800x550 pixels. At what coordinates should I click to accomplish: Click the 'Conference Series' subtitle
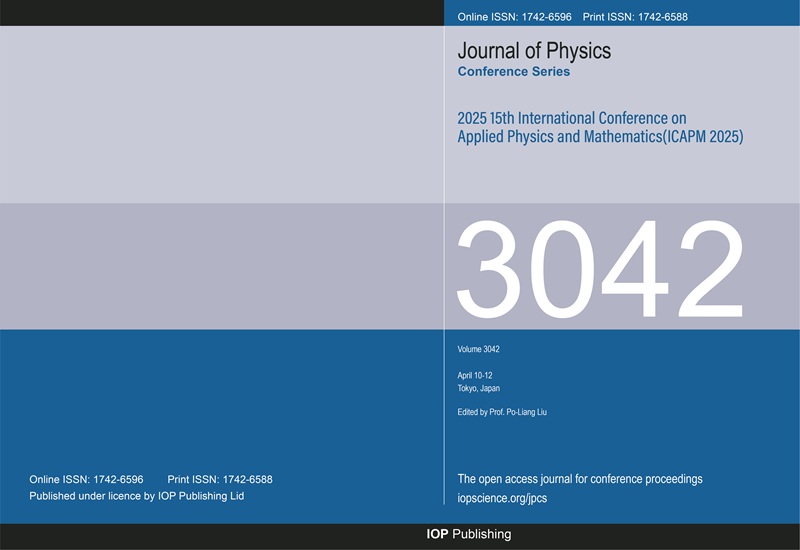coord(513,71)
